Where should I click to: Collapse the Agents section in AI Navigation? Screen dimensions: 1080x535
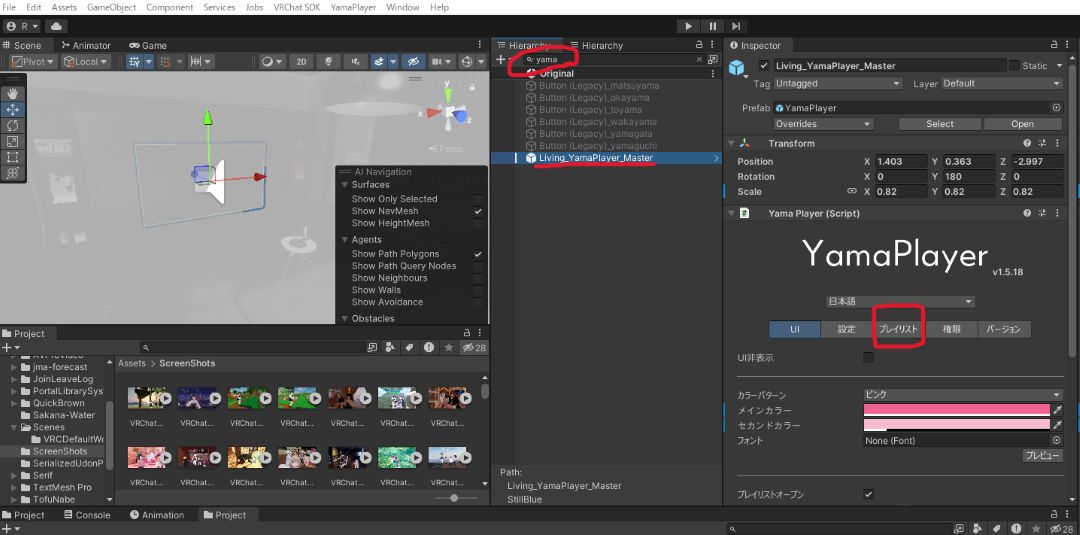345,240
